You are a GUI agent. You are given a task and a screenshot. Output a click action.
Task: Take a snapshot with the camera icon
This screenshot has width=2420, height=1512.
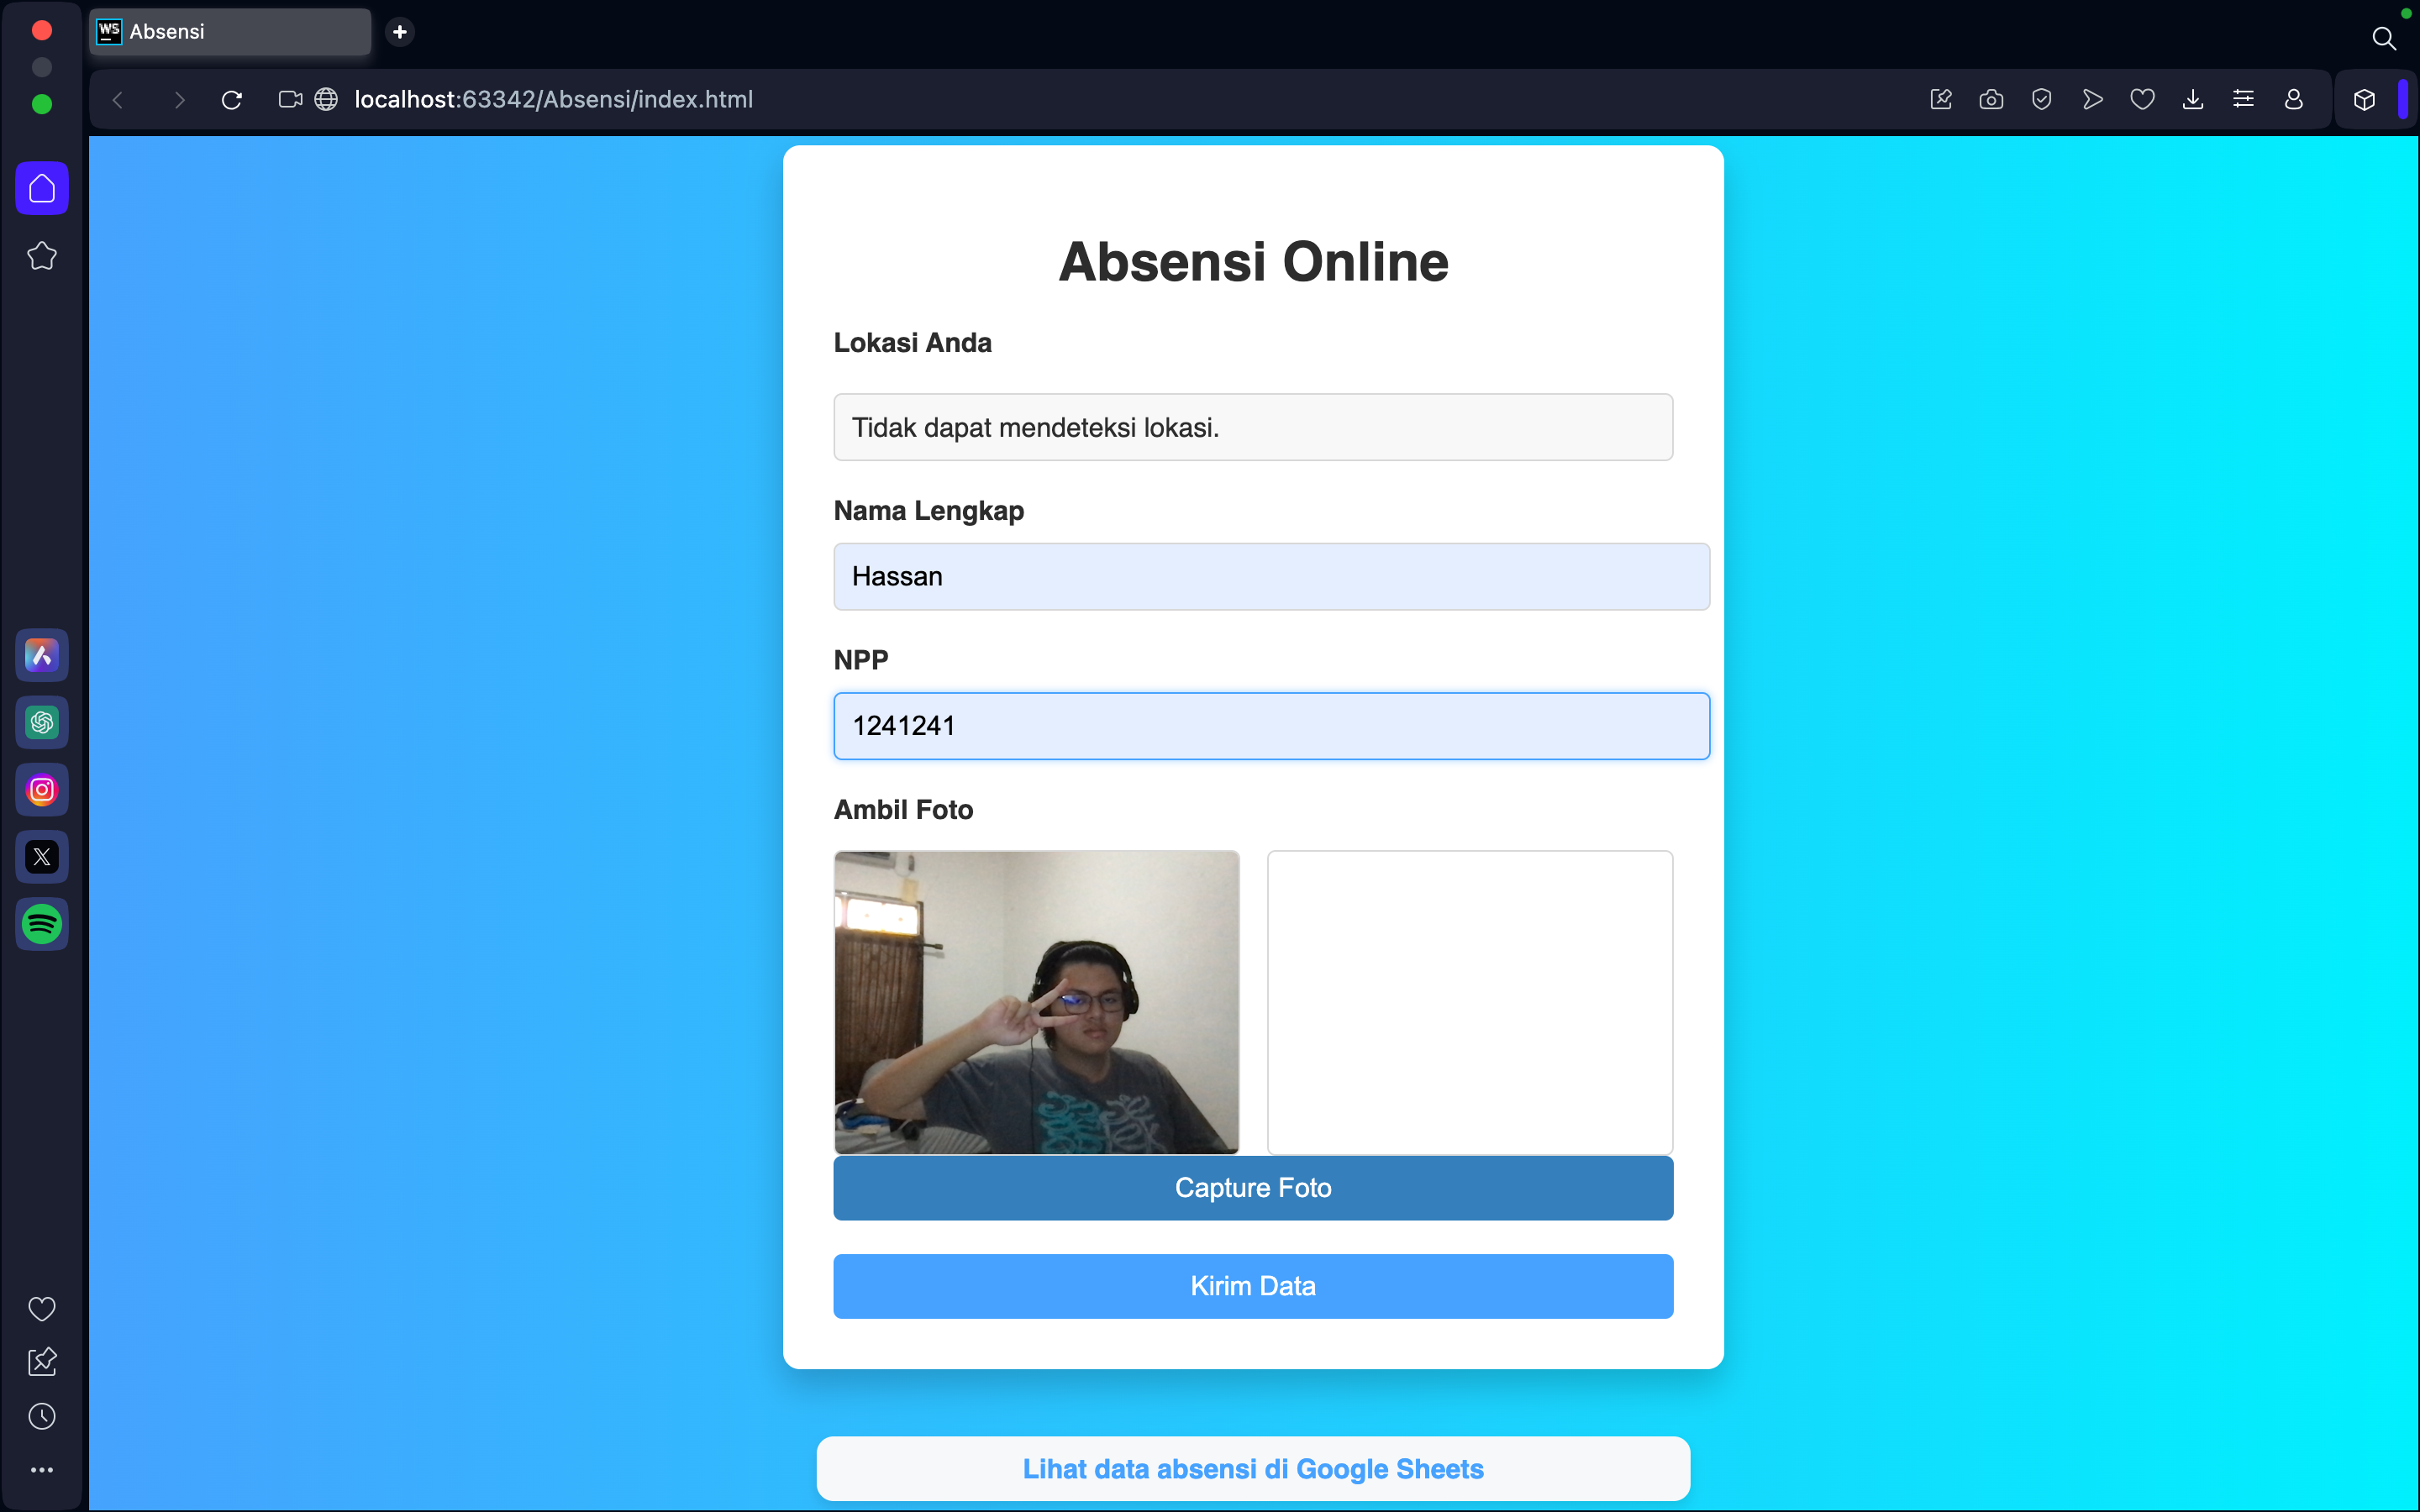(1991, 99)
